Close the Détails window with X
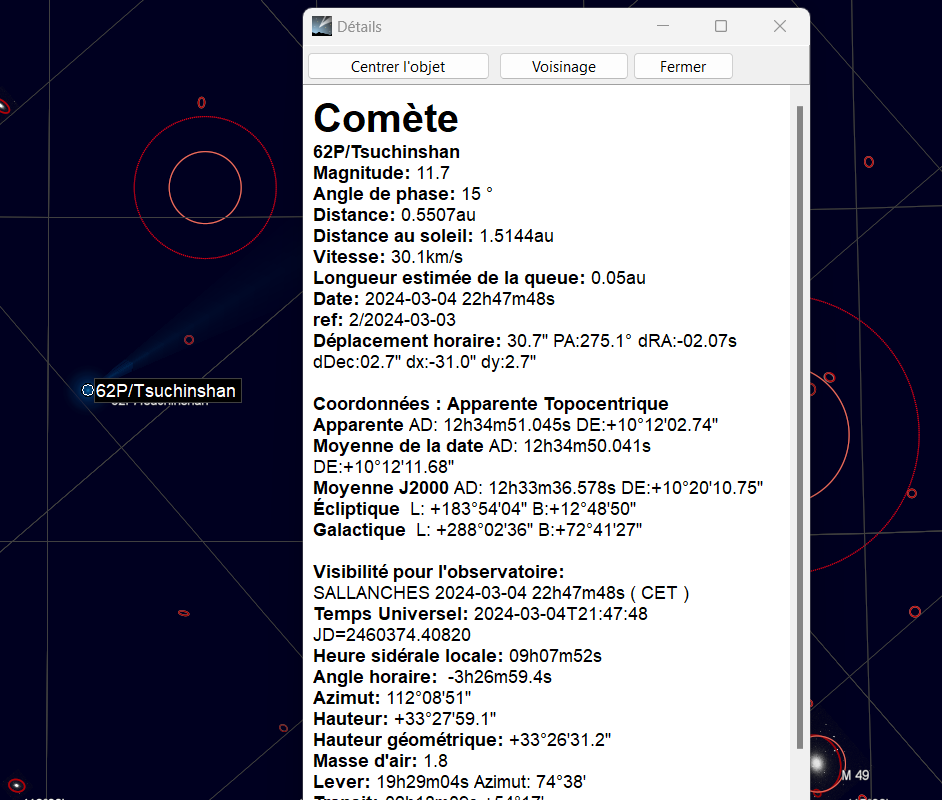 pyautogui.click(x=780, y=27)
